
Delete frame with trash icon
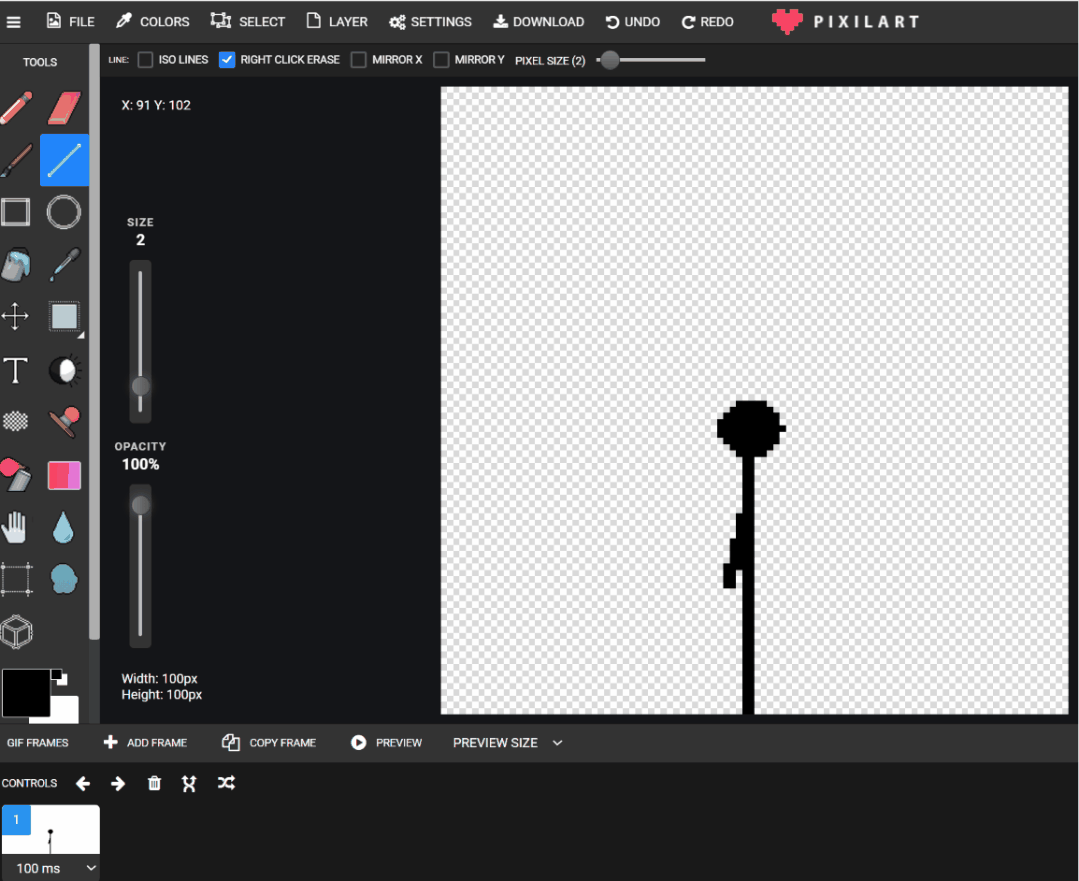(154, 783)
